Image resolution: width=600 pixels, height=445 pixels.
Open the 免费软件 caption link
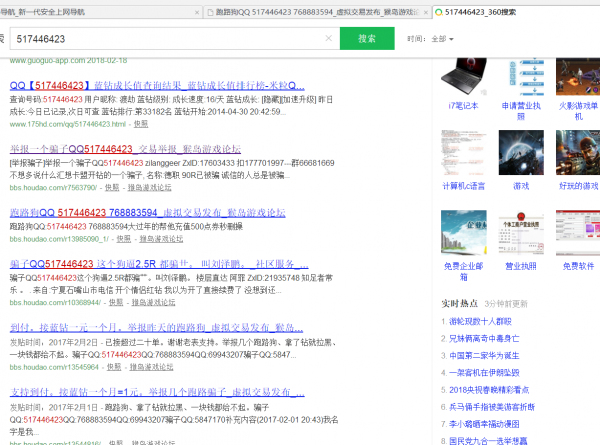click(x=579, y=266)
